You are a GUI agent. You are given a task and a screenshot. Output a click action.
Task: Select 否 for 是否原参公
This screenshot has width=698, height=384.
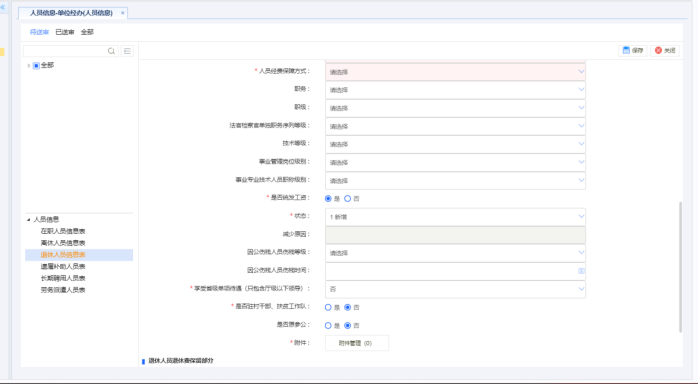[348, 326]
